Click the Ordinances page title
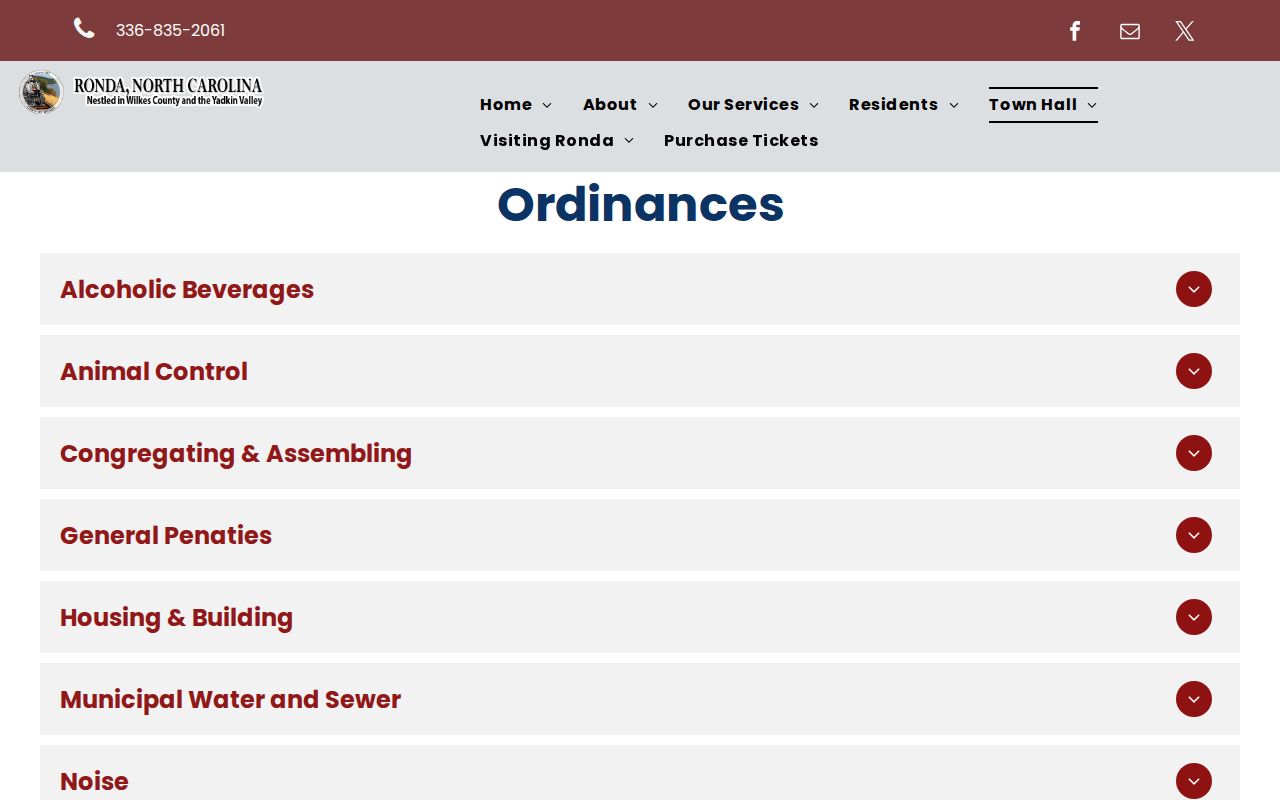Screen dimensions: 1280x800 [x=640, y=204]
